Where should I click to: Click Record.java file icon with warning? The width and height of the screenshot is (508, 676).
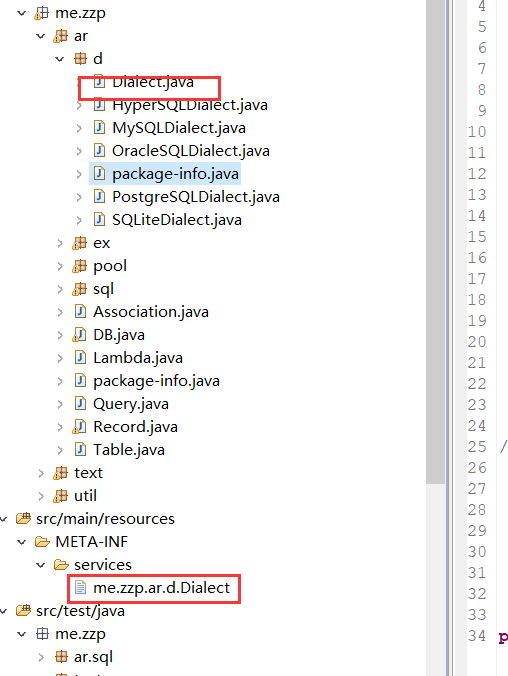point(79,427)
